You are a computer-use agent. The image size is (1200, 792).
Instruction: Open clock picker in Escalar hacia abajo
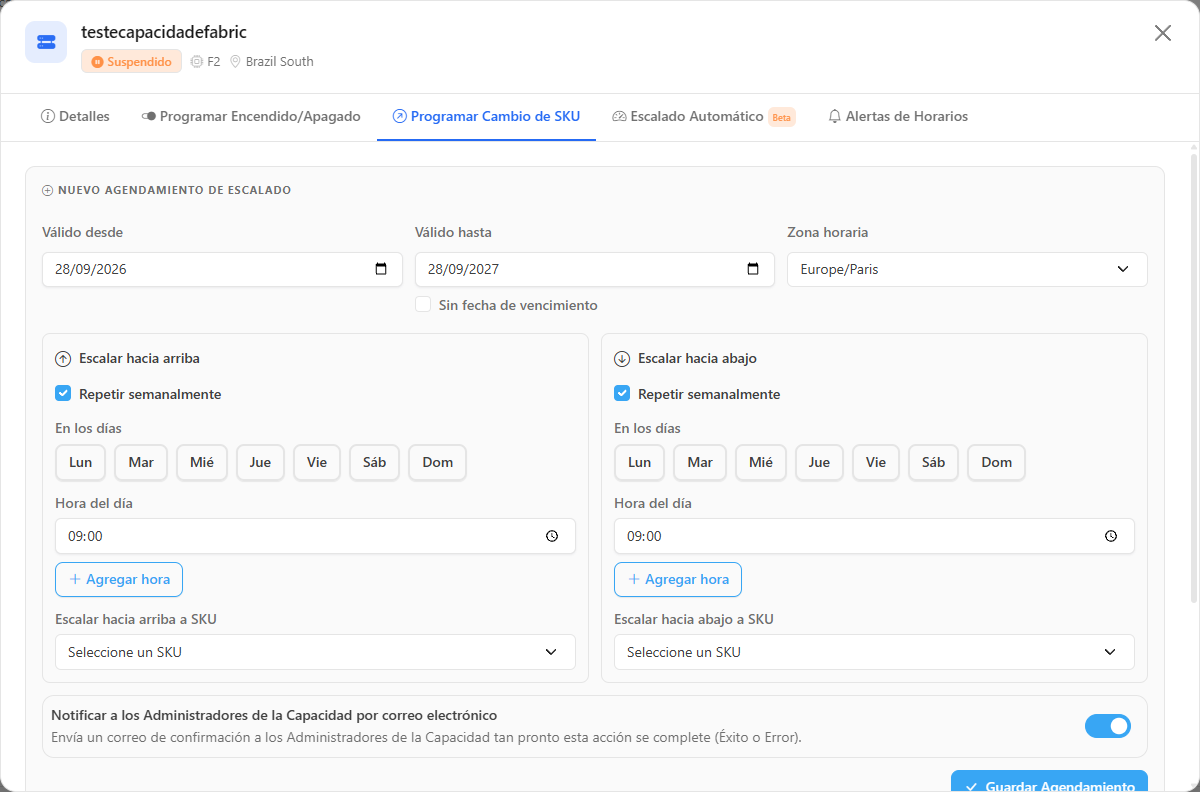tap(1111, 536)
